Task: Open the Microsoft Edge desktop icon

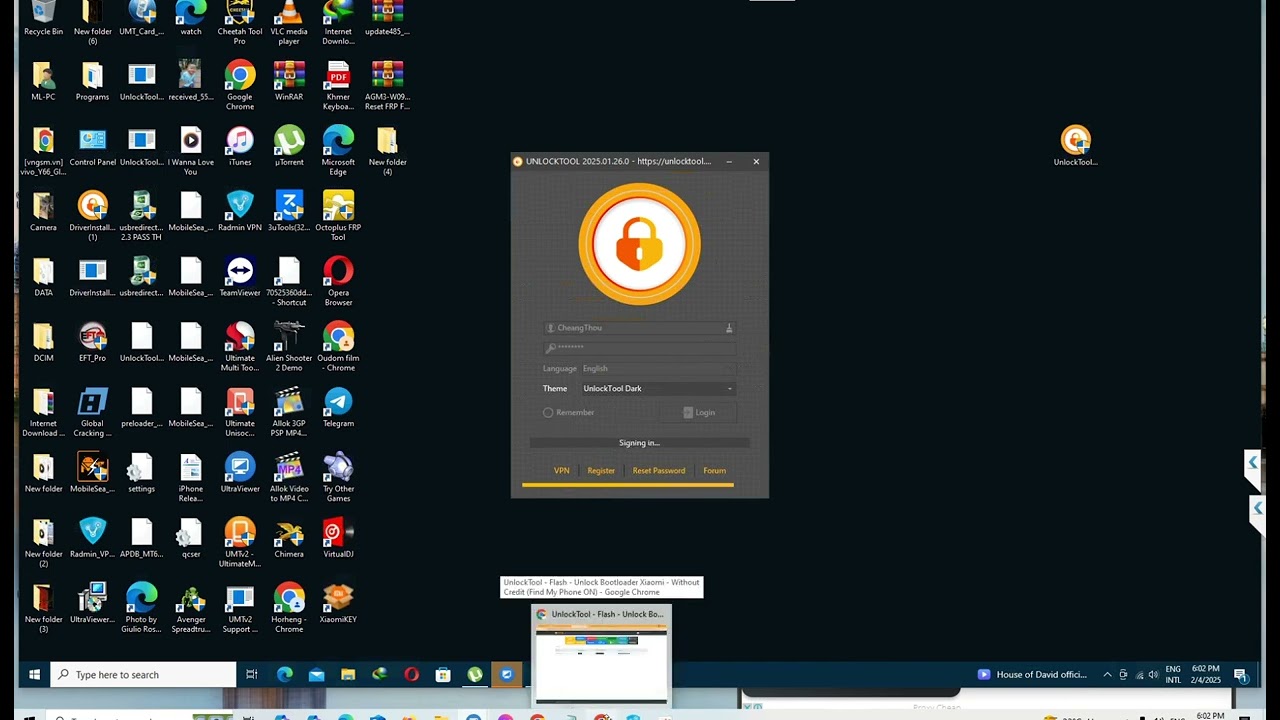Action: coord(338,150)
